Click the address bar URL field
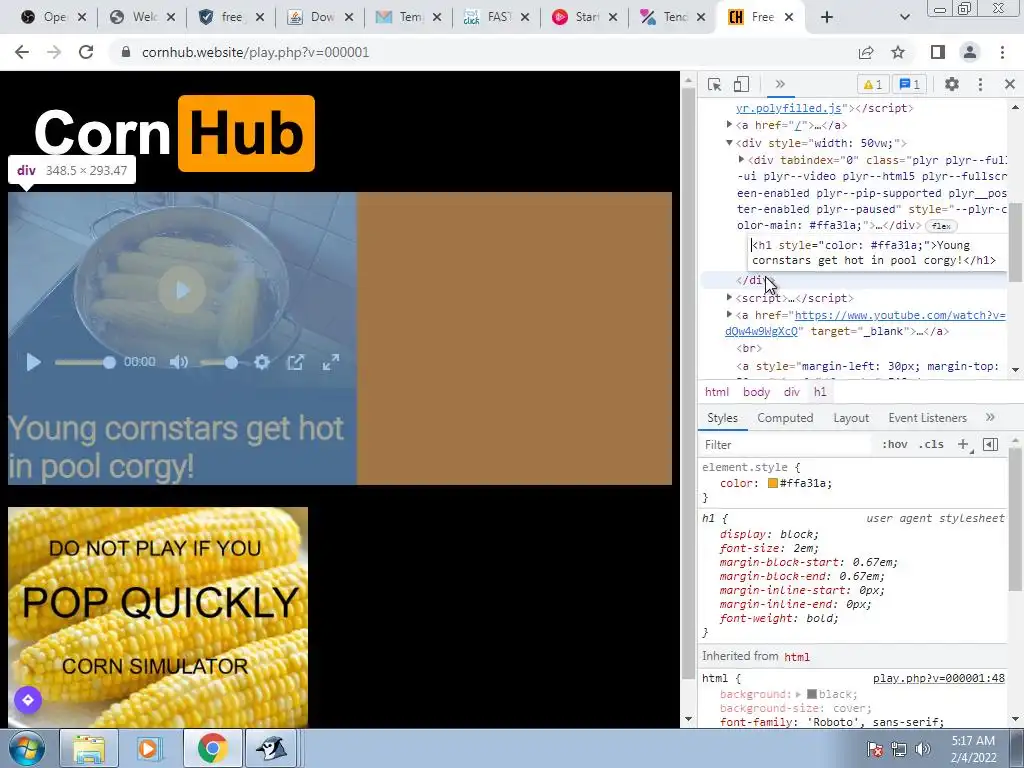Screen dimensions: 1024x768 pos(483,52)
